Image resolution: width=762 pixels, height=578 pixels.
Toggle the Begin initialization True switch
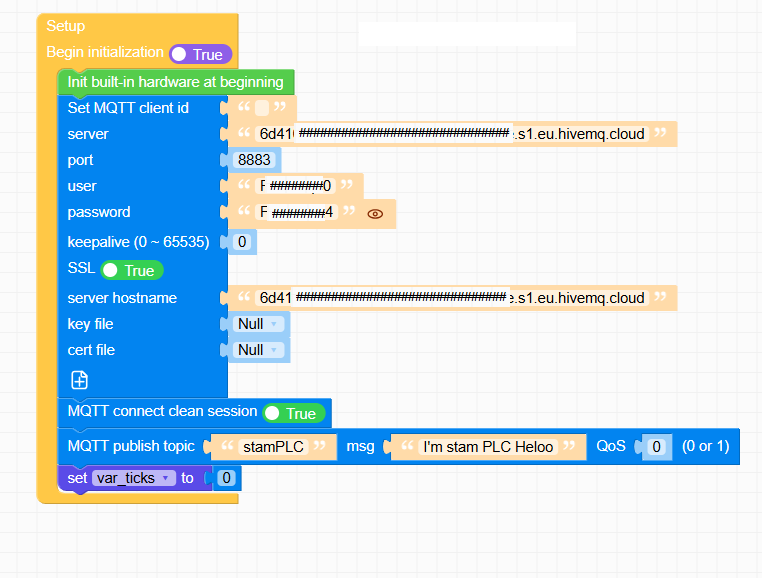click(200, 54)
